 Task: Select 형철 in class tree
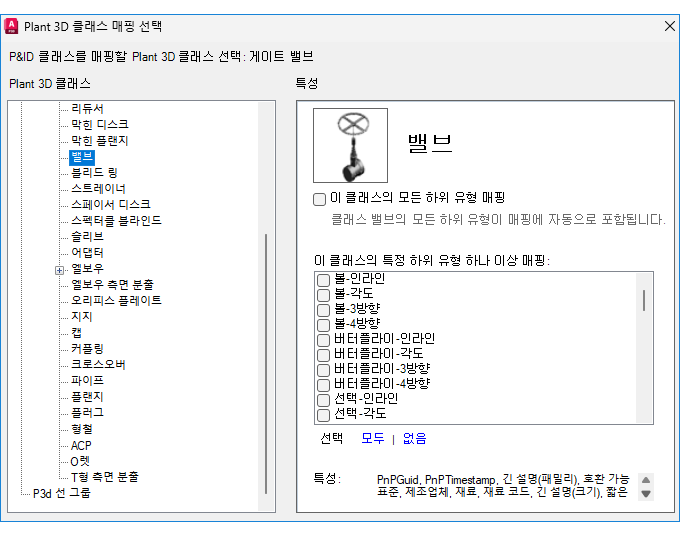pyautogui.click(x=82, y=429)
